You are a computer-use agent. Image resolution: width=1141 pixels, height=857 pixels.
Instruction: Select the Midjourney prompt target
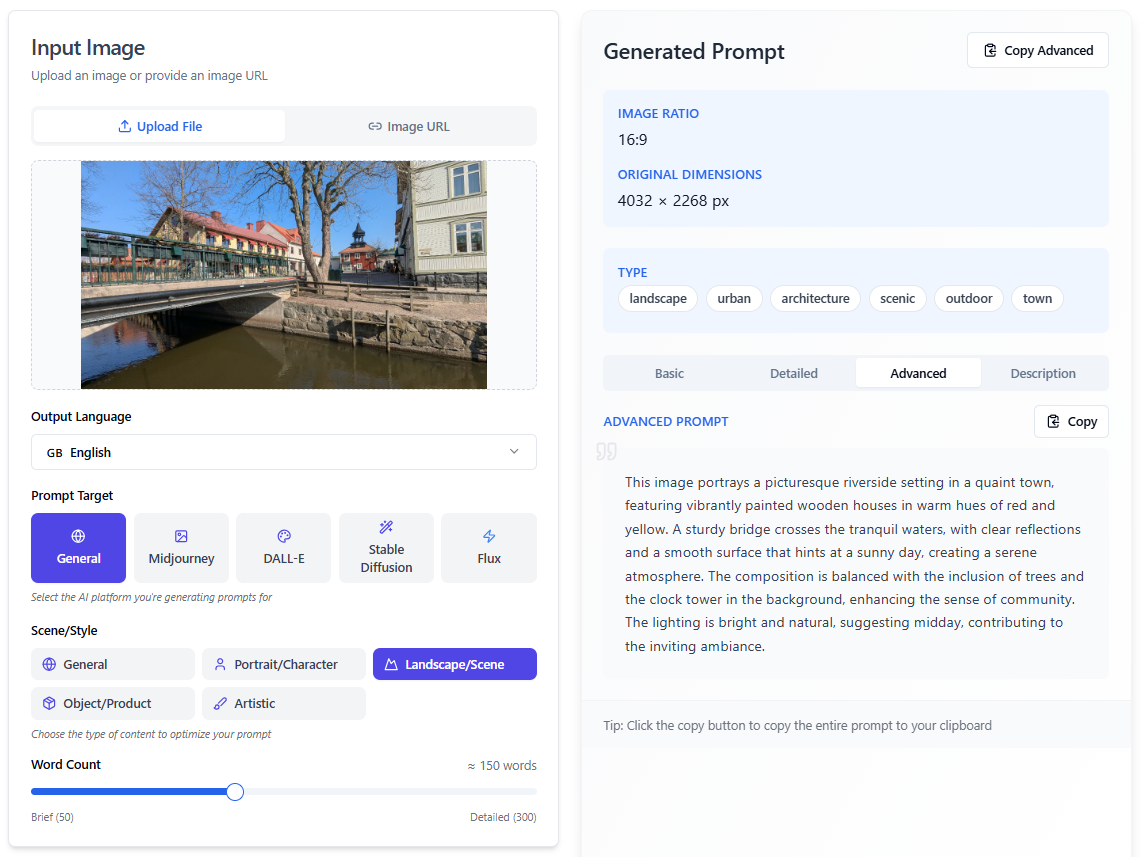[181, 548]
